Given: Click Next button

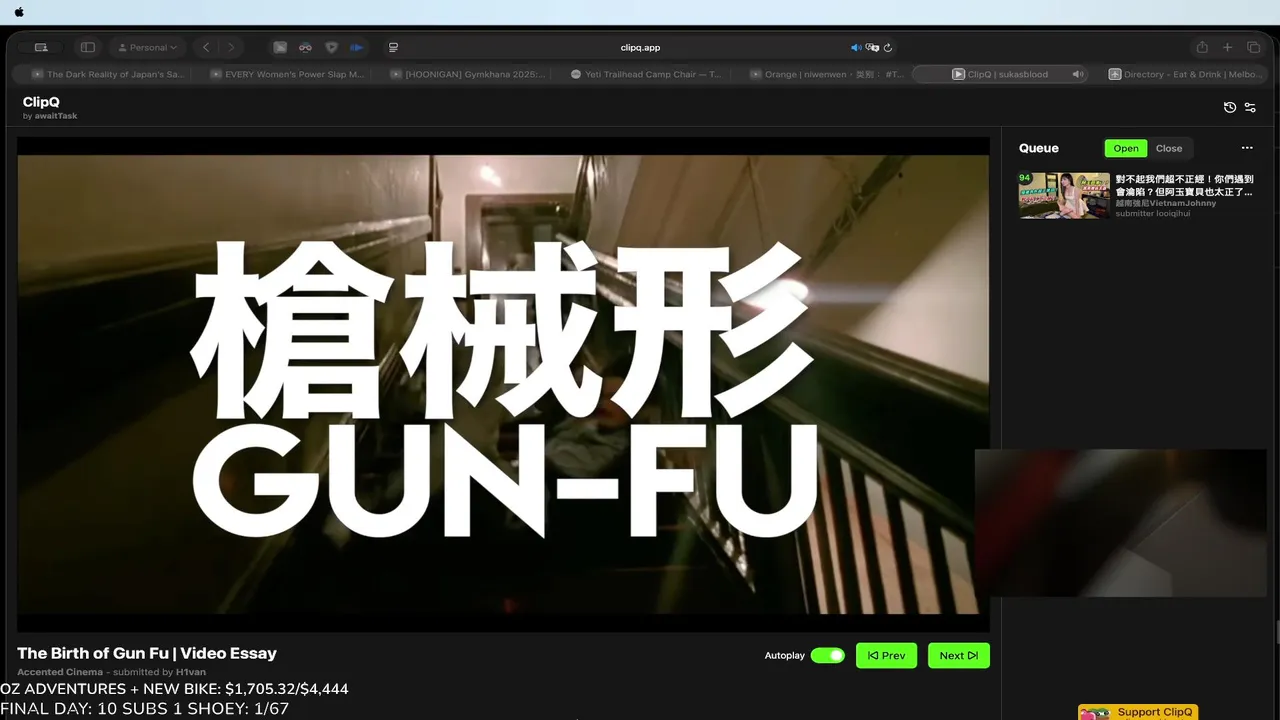Looking at the screenshot, I should click(958, 655).
